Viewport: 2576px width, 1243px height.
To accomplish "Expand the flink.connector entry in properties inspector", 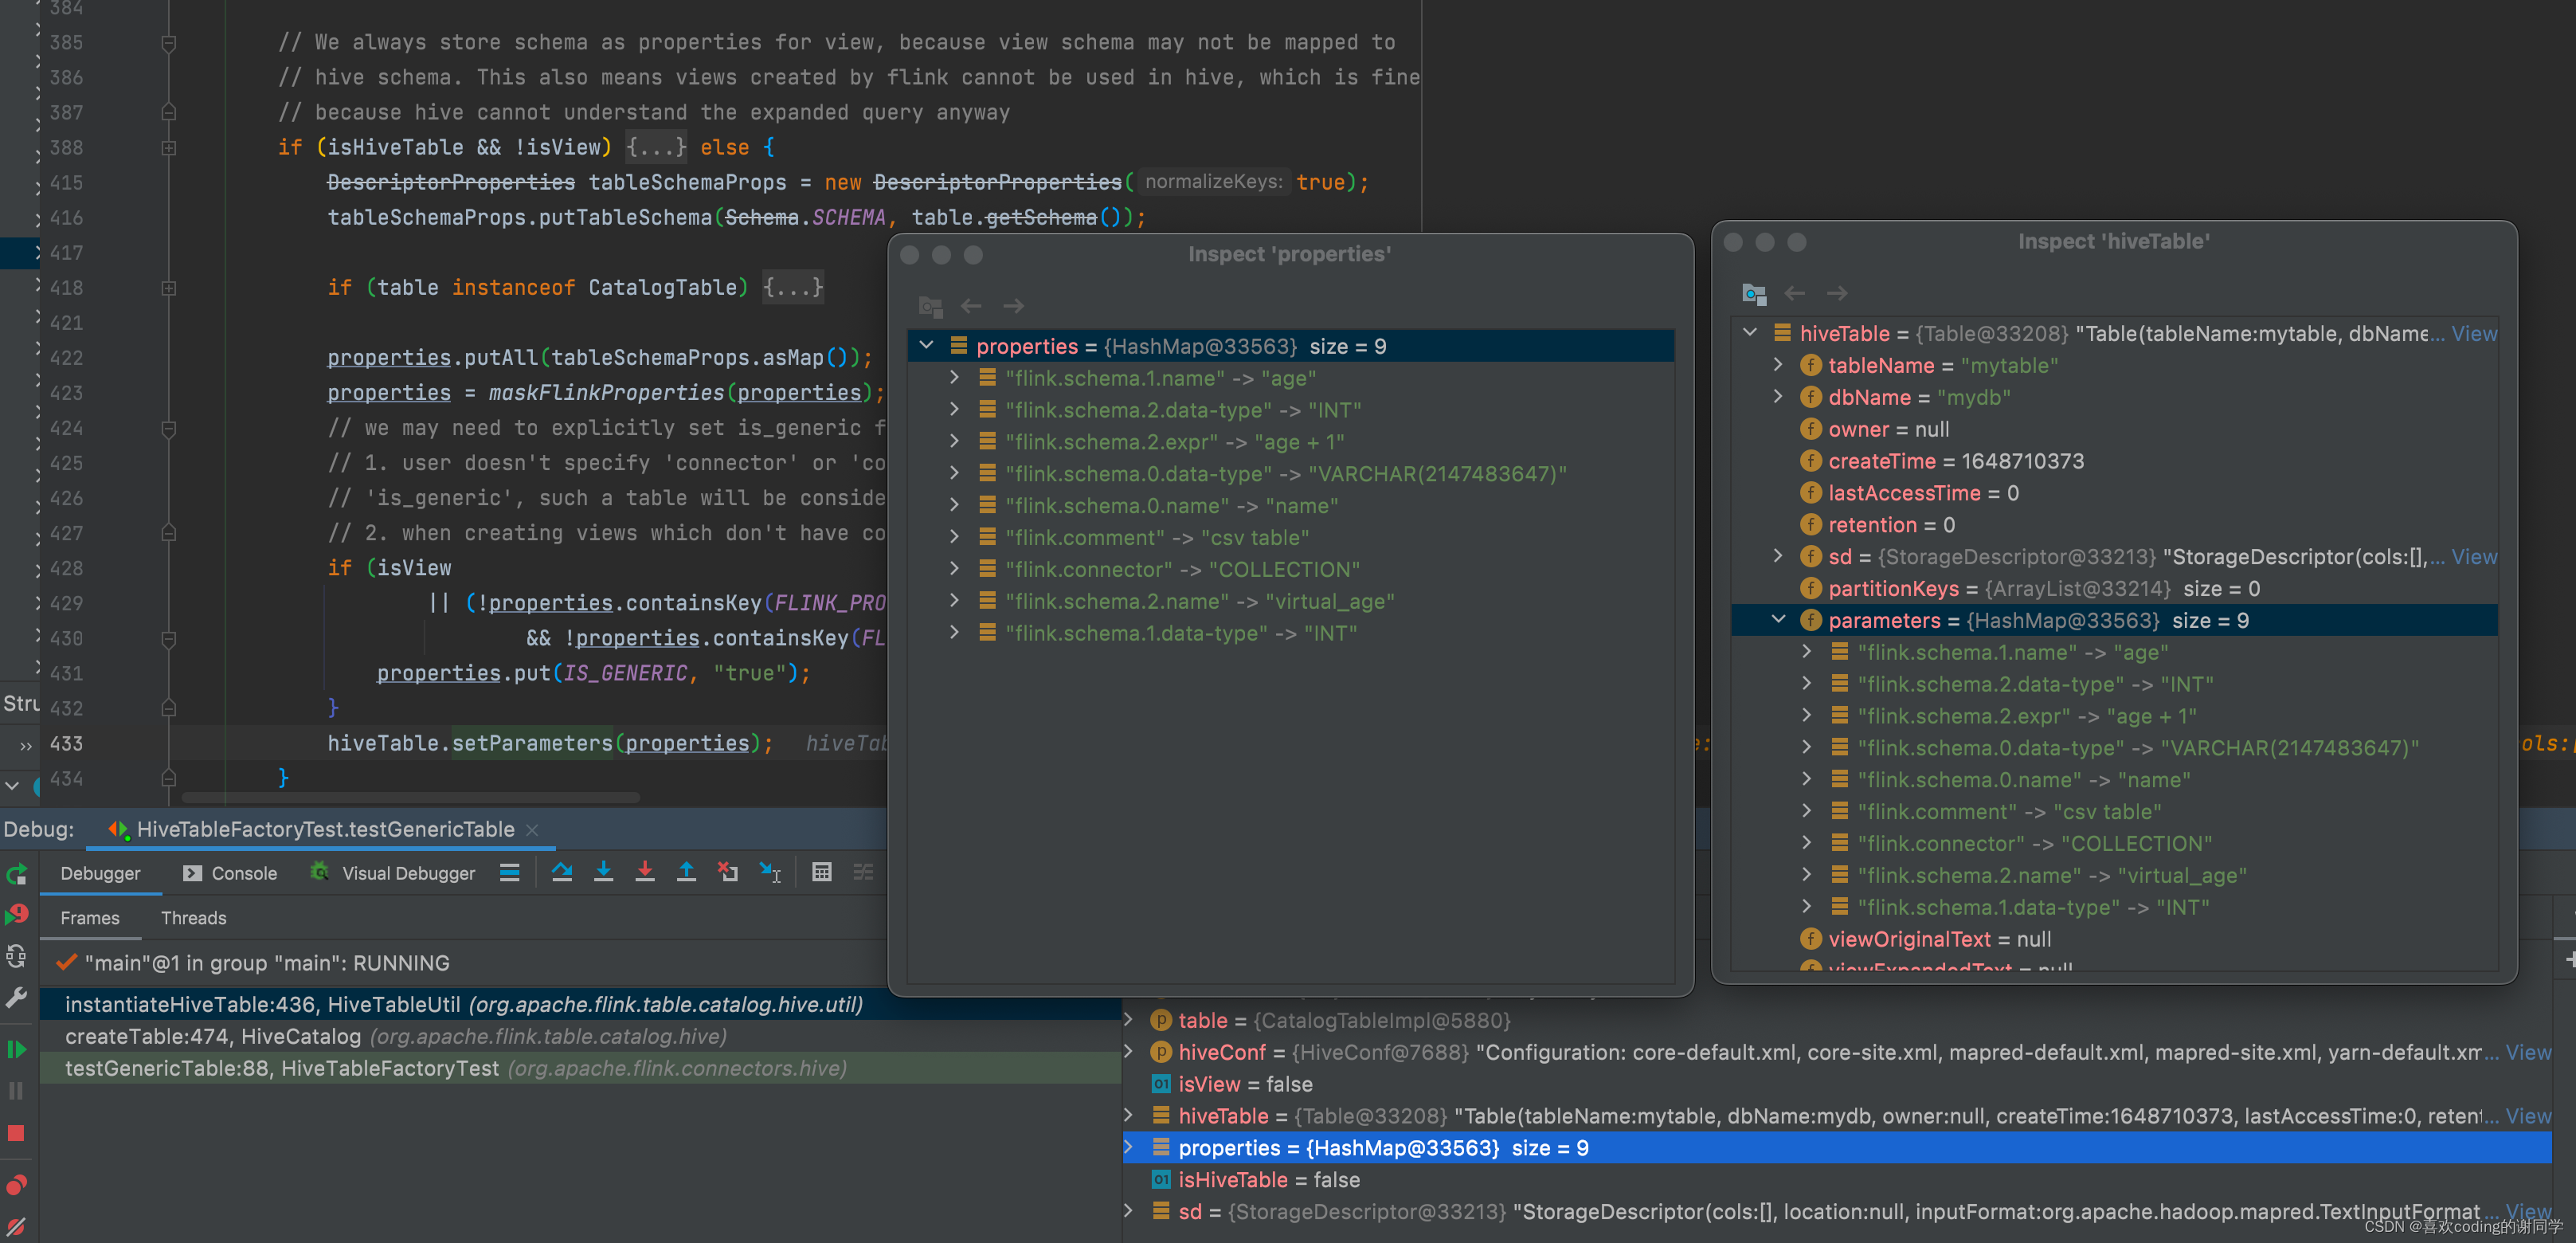I will [x=954, y=569].
